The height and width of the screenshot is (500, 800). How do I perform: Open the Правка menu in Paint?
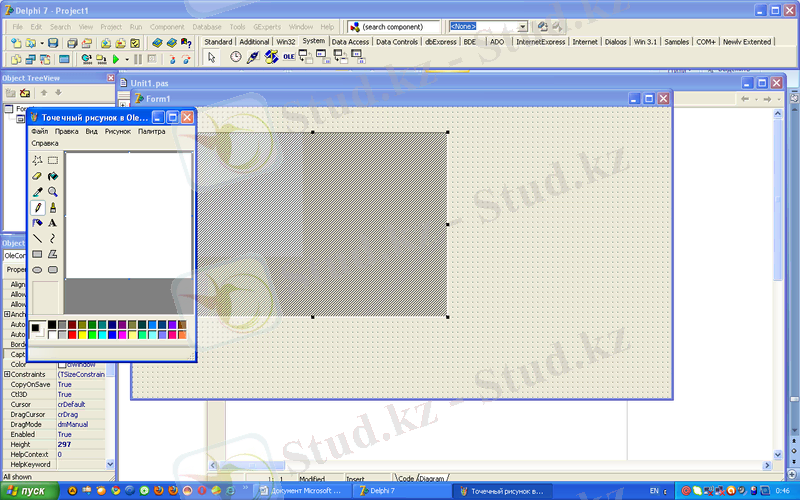point(66,131)
